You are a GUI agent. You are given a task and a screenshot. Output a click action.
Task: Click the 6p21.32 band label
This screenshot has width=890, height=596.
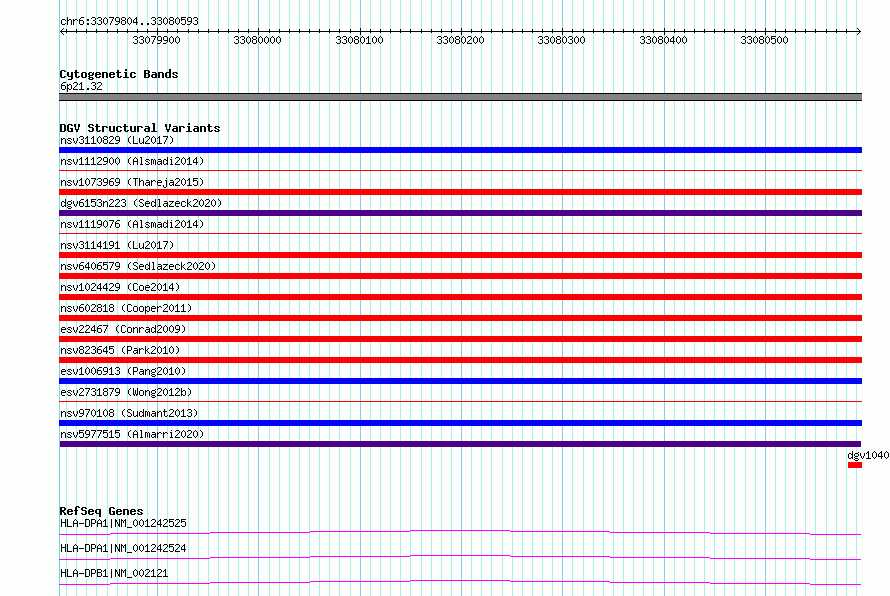pyautogui.click(x=81, y=86)
